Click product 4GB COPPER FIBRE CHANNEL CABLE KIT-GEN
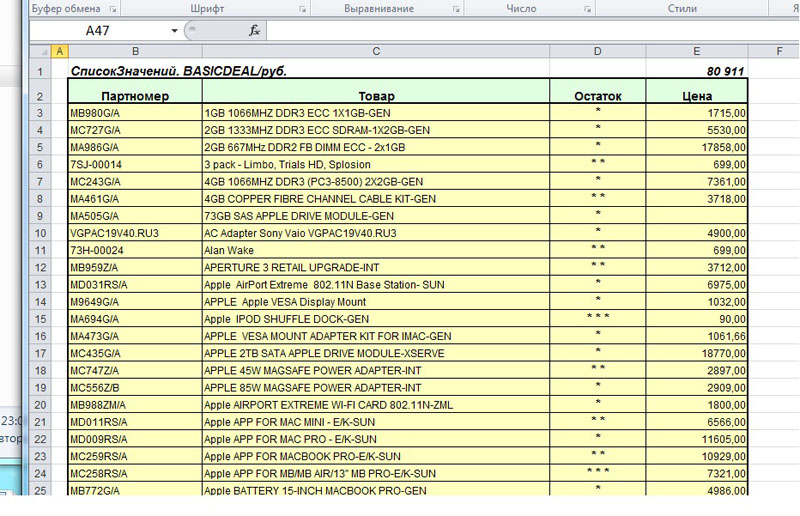The image size is (800, 516). pos(376,199)
